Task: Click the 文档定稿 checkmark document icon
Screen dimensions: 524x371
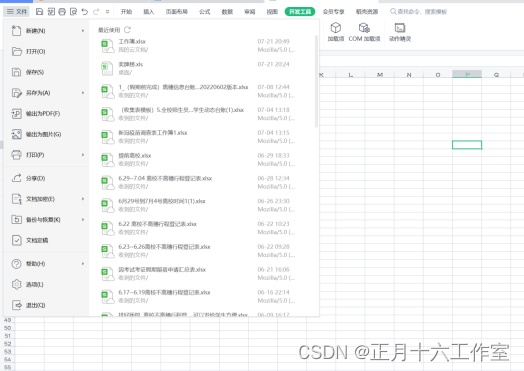Action: [16, 240]
